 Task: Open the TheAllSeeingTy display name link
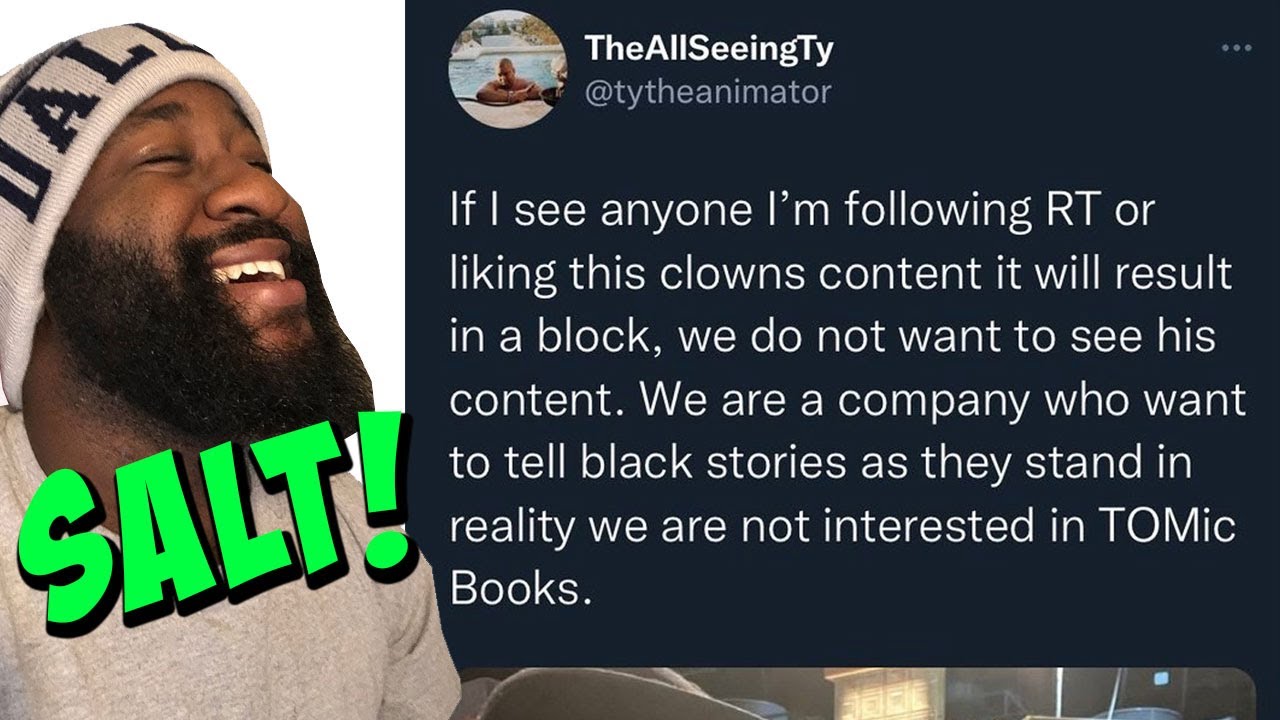coord(708,48)
